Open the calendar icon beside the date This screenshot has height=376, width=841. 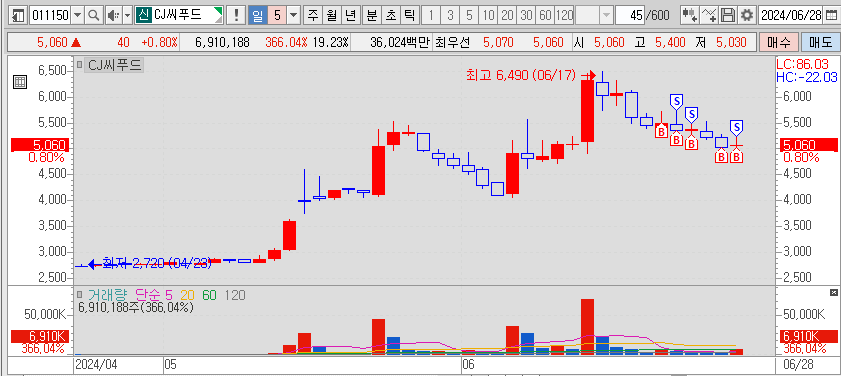click(830, 15)
